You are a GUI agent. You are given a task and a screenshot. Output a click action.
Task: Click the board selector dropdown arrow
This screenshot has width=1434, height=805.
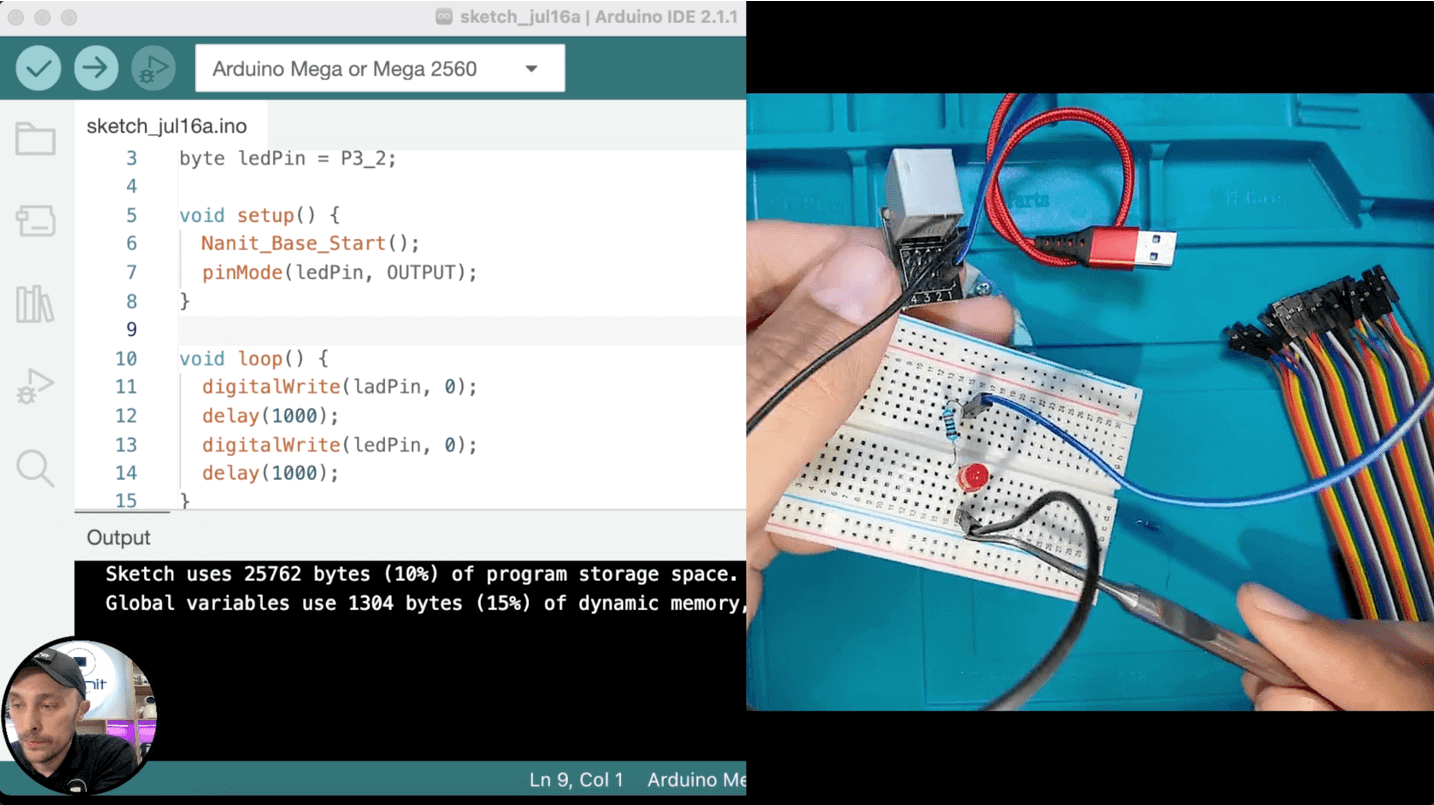(x=532, y=69)
